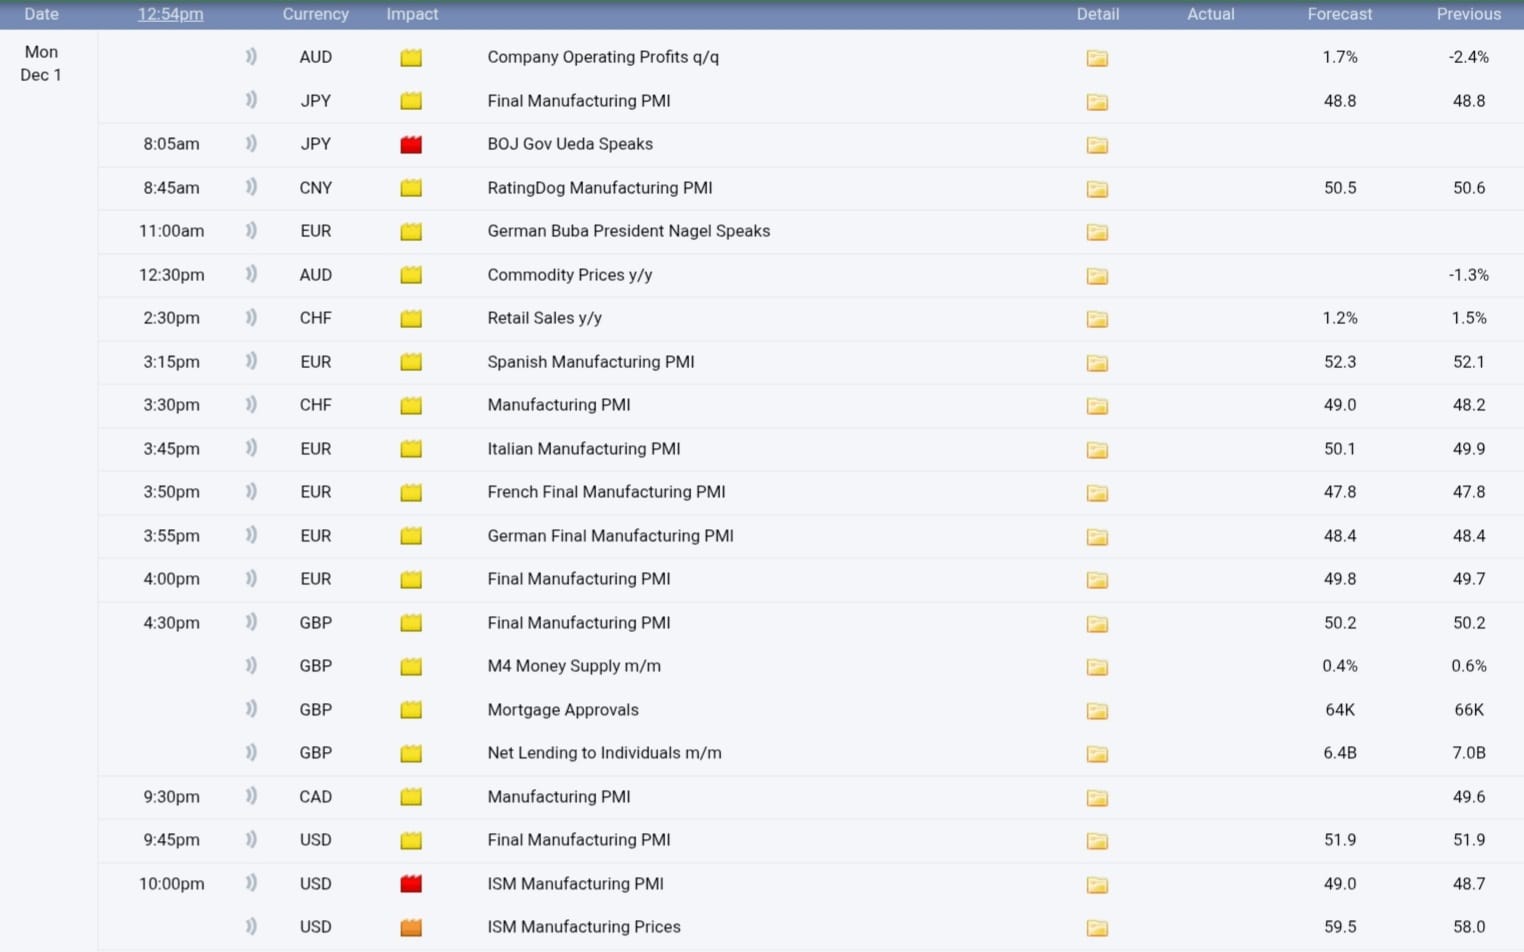Expand the German Final Manufacturing PMI row
1524x952 pixels.
(610, 536)
